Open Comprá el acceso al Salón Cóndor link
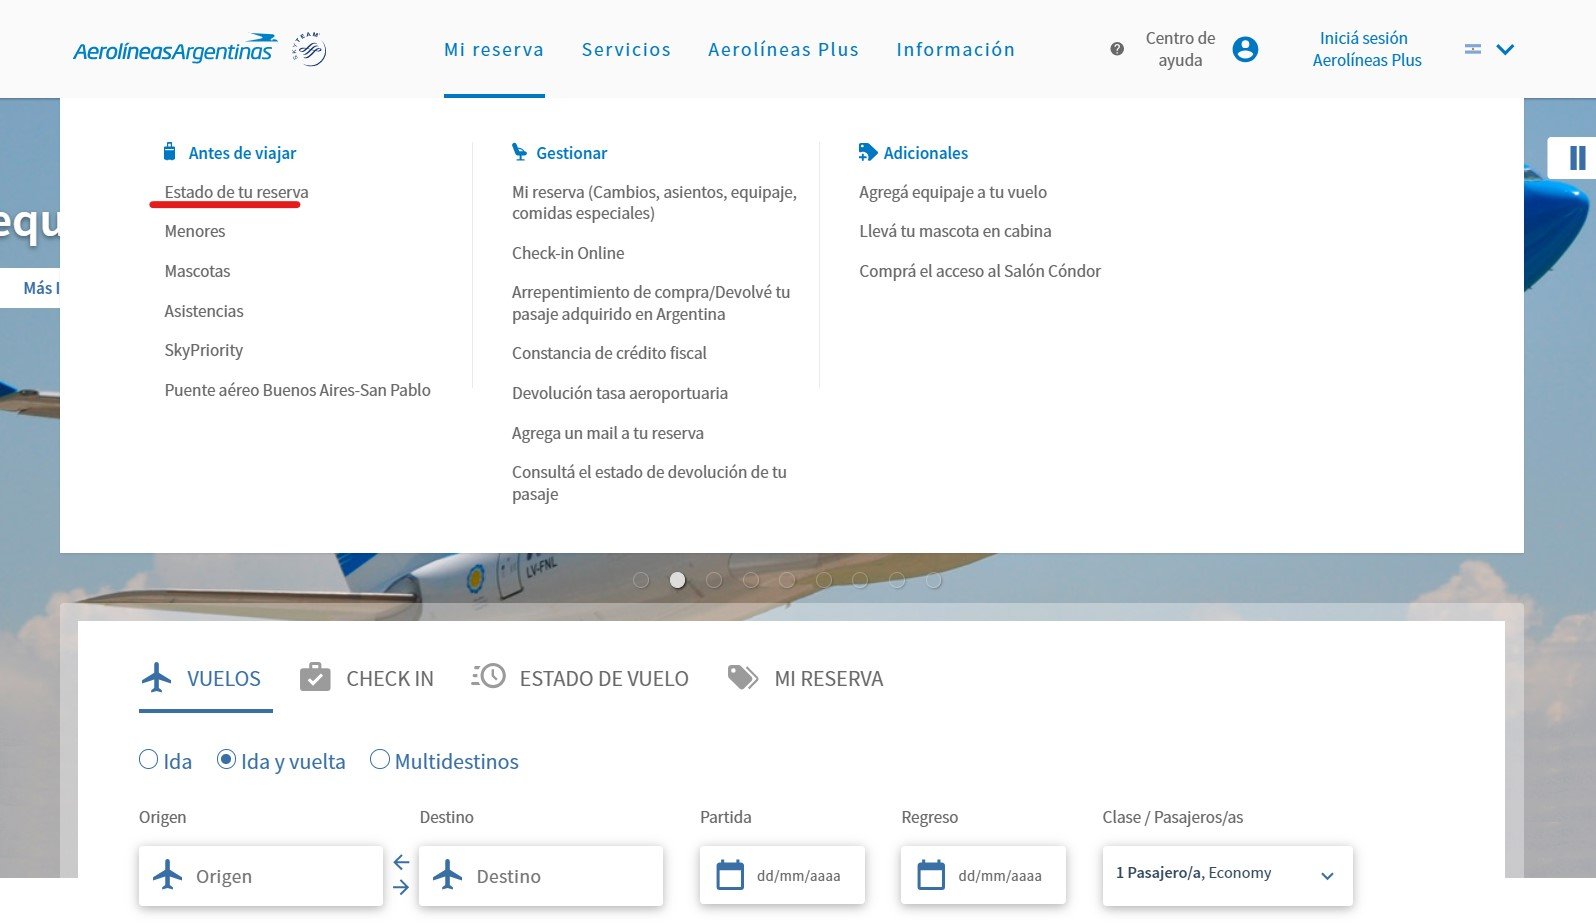This screenshot has height=924, width=1596. [980, 271]
